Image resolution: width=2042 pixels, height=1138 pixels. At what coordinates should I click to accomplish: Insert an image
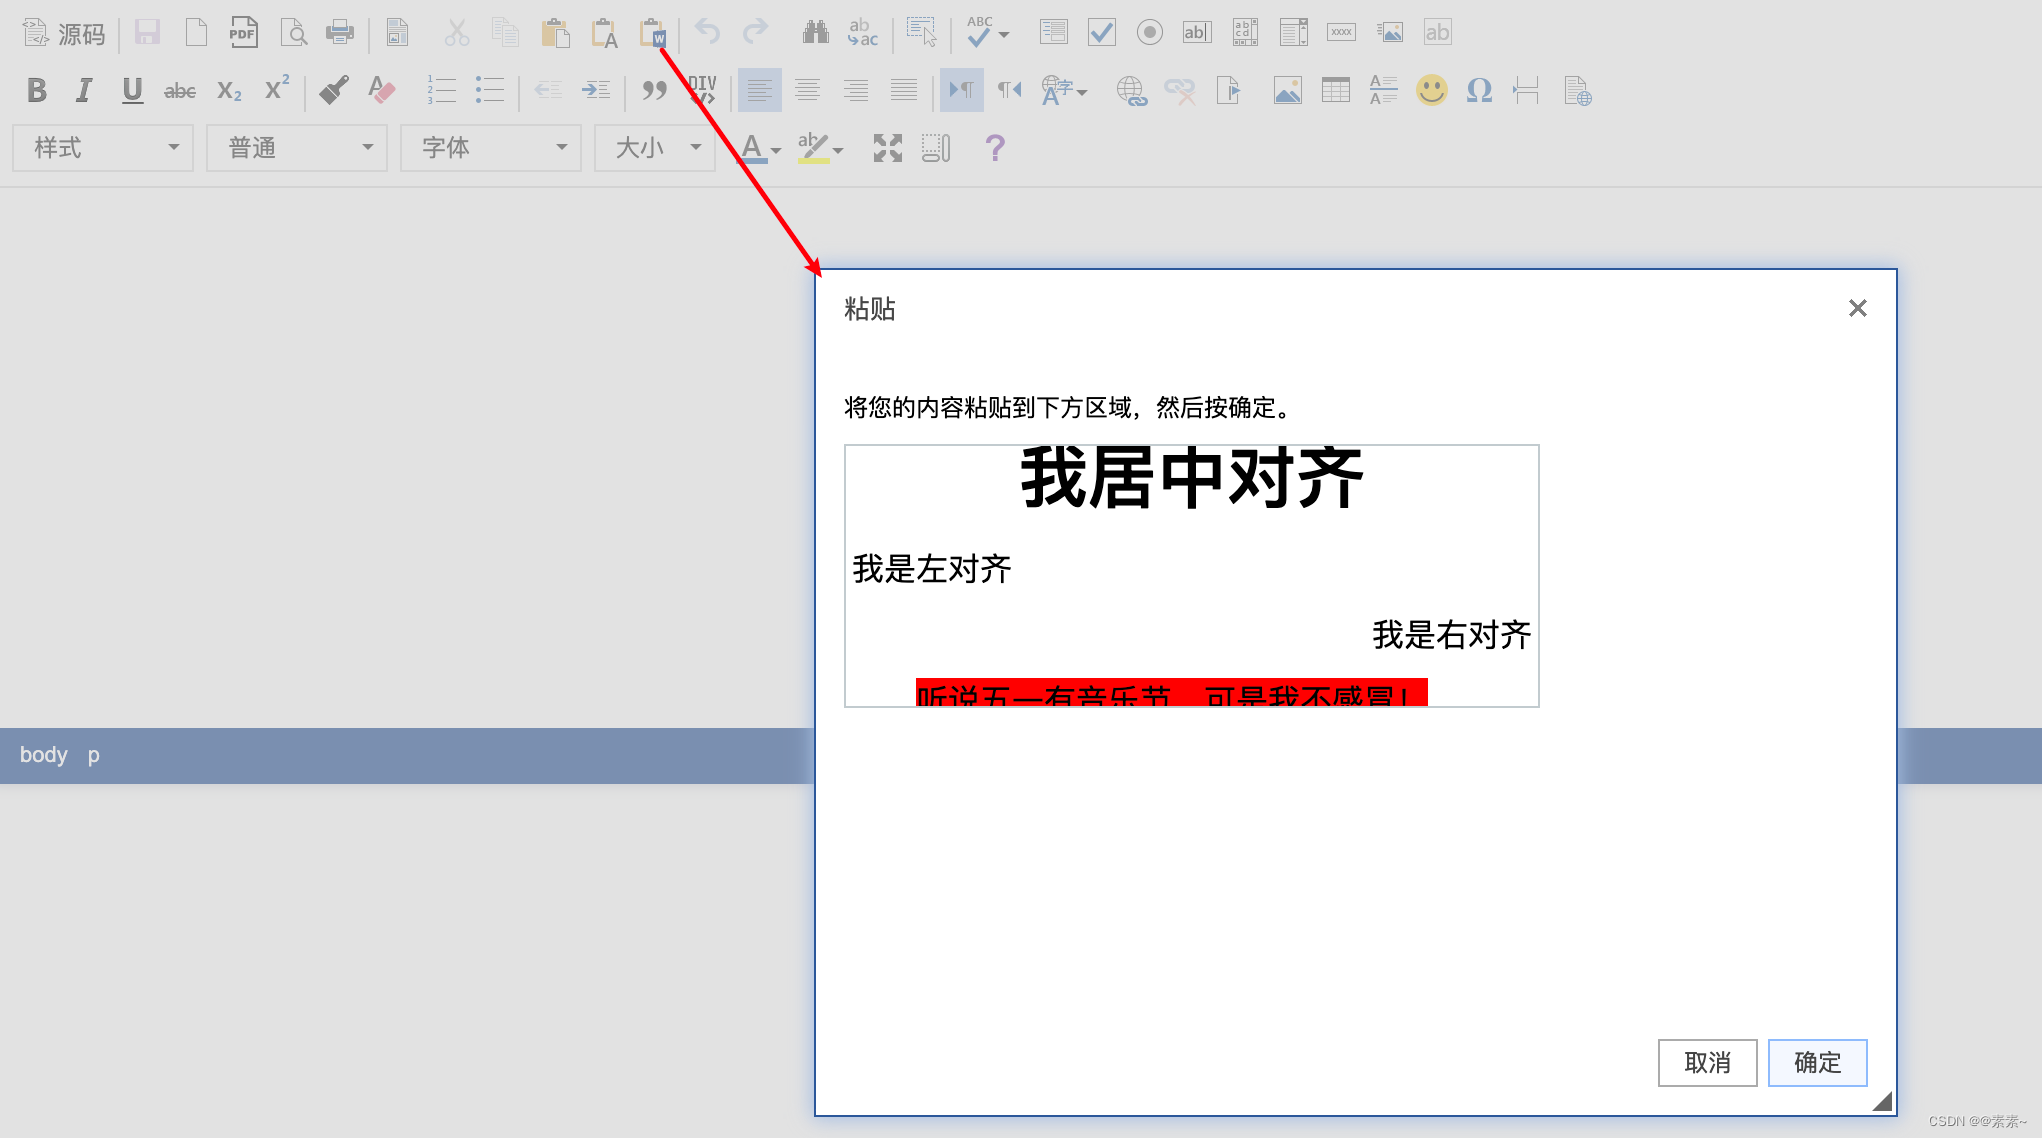coord(1287,91)
